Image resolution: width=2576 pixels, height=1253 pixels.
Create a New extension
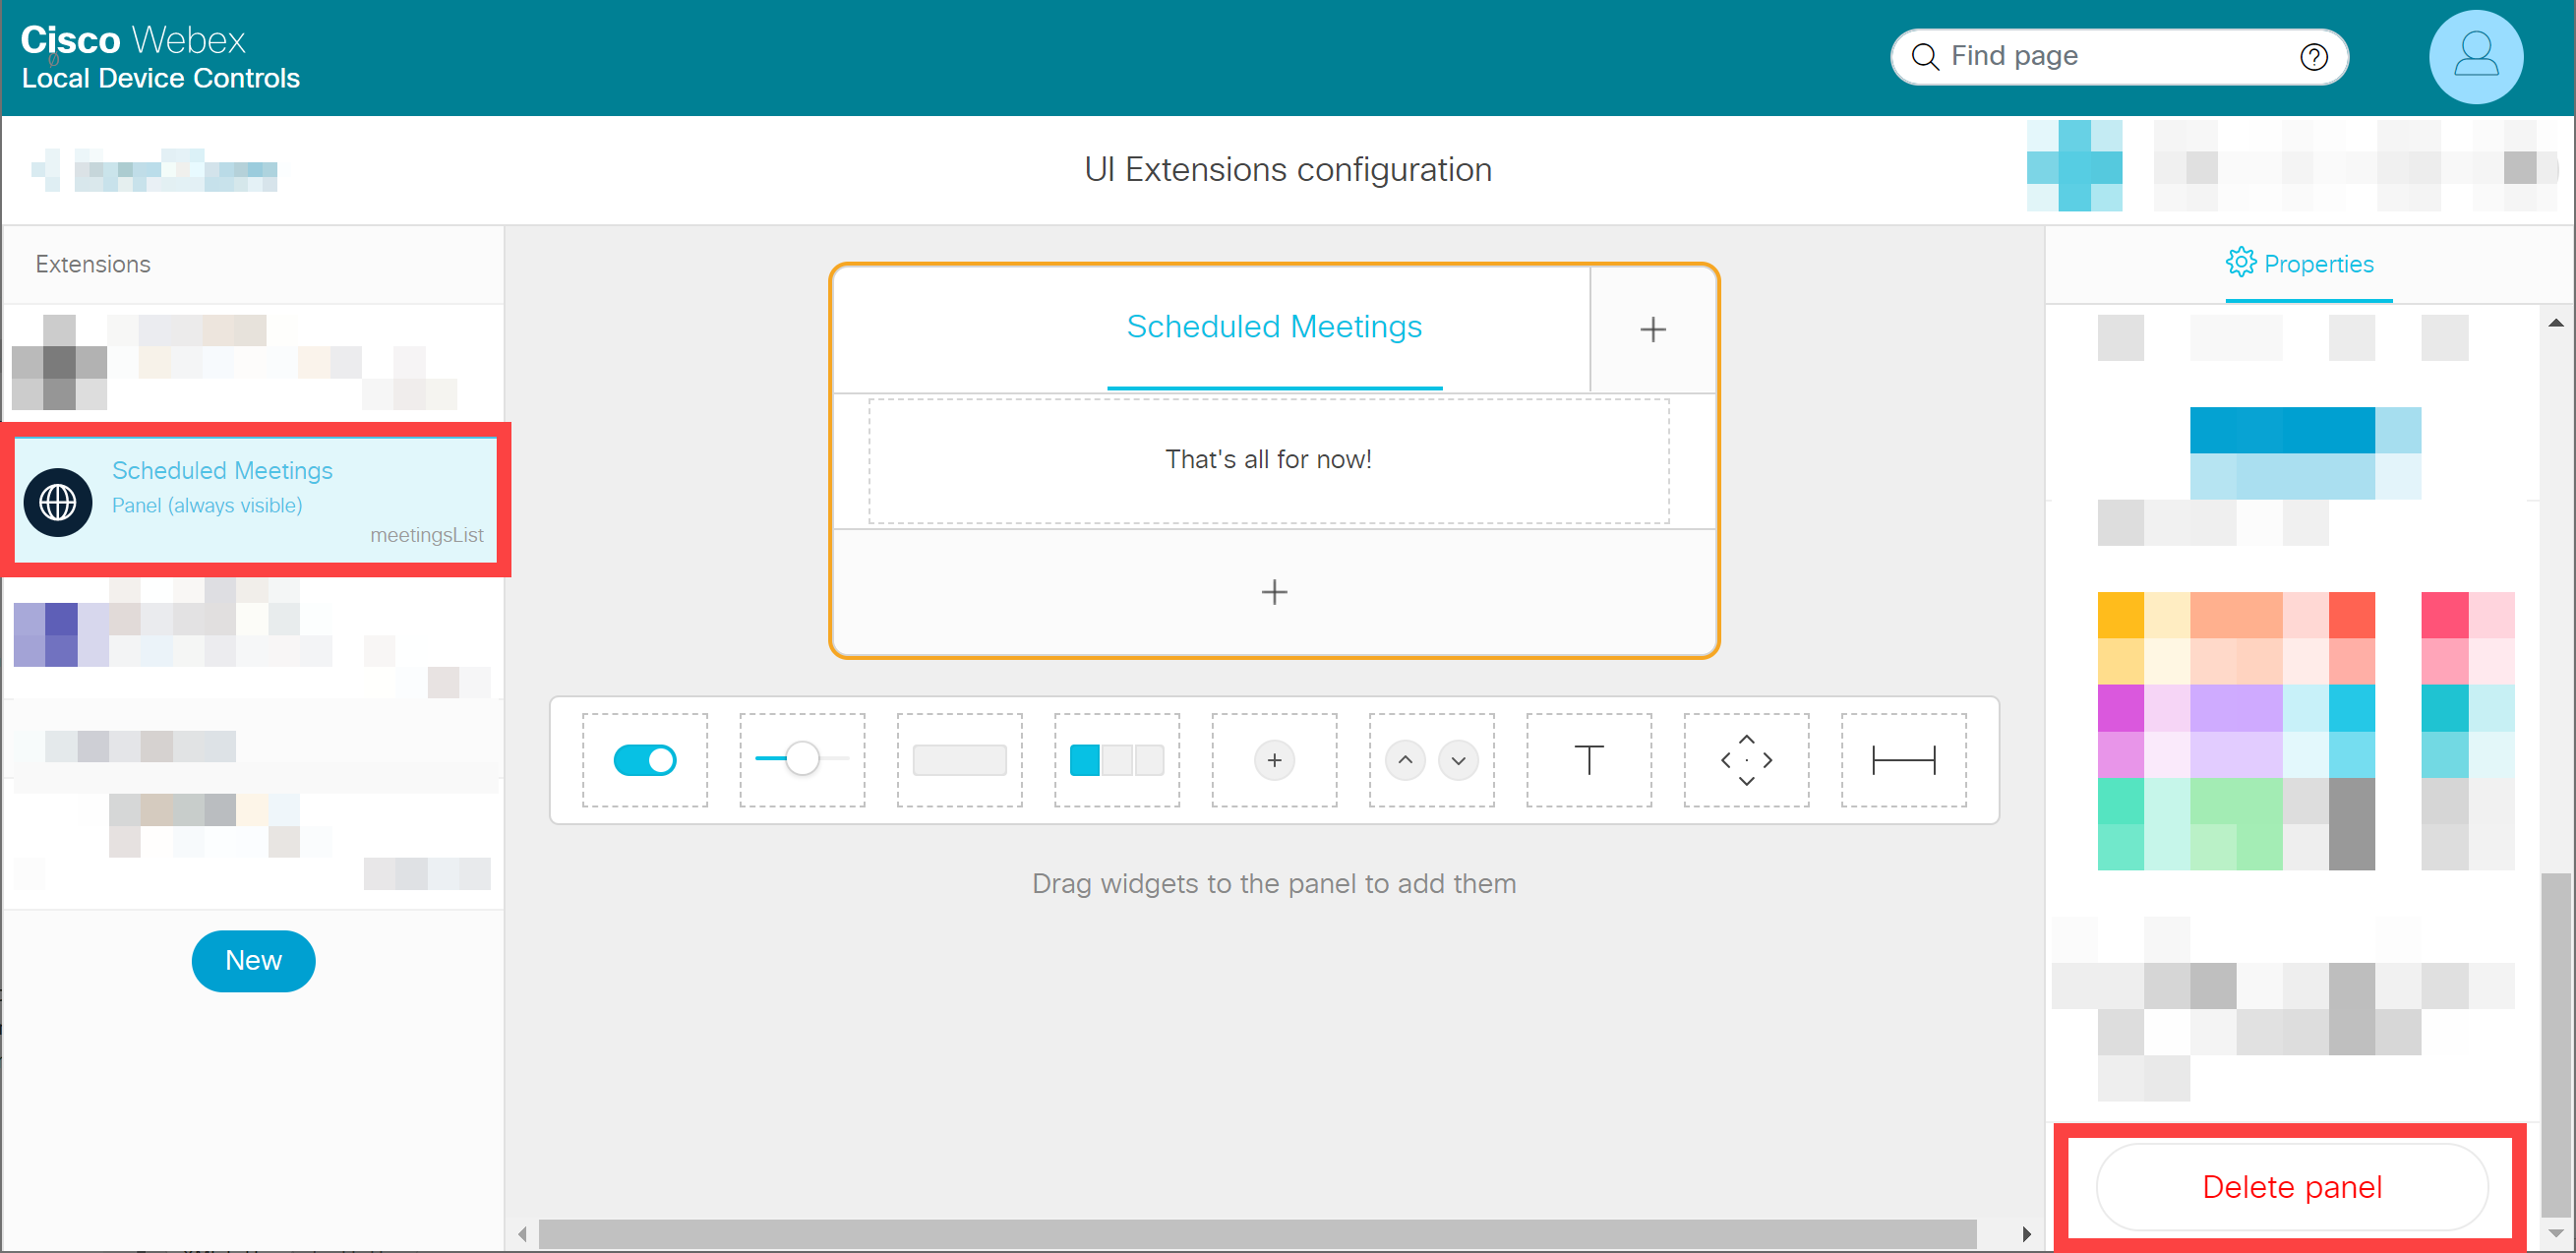[253, 960]
